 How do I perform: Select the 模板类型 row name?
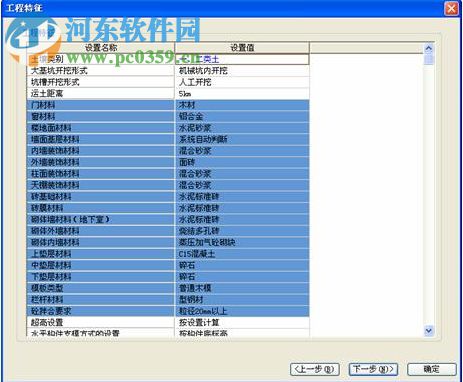pyautogui.click(x=101, y=288)
